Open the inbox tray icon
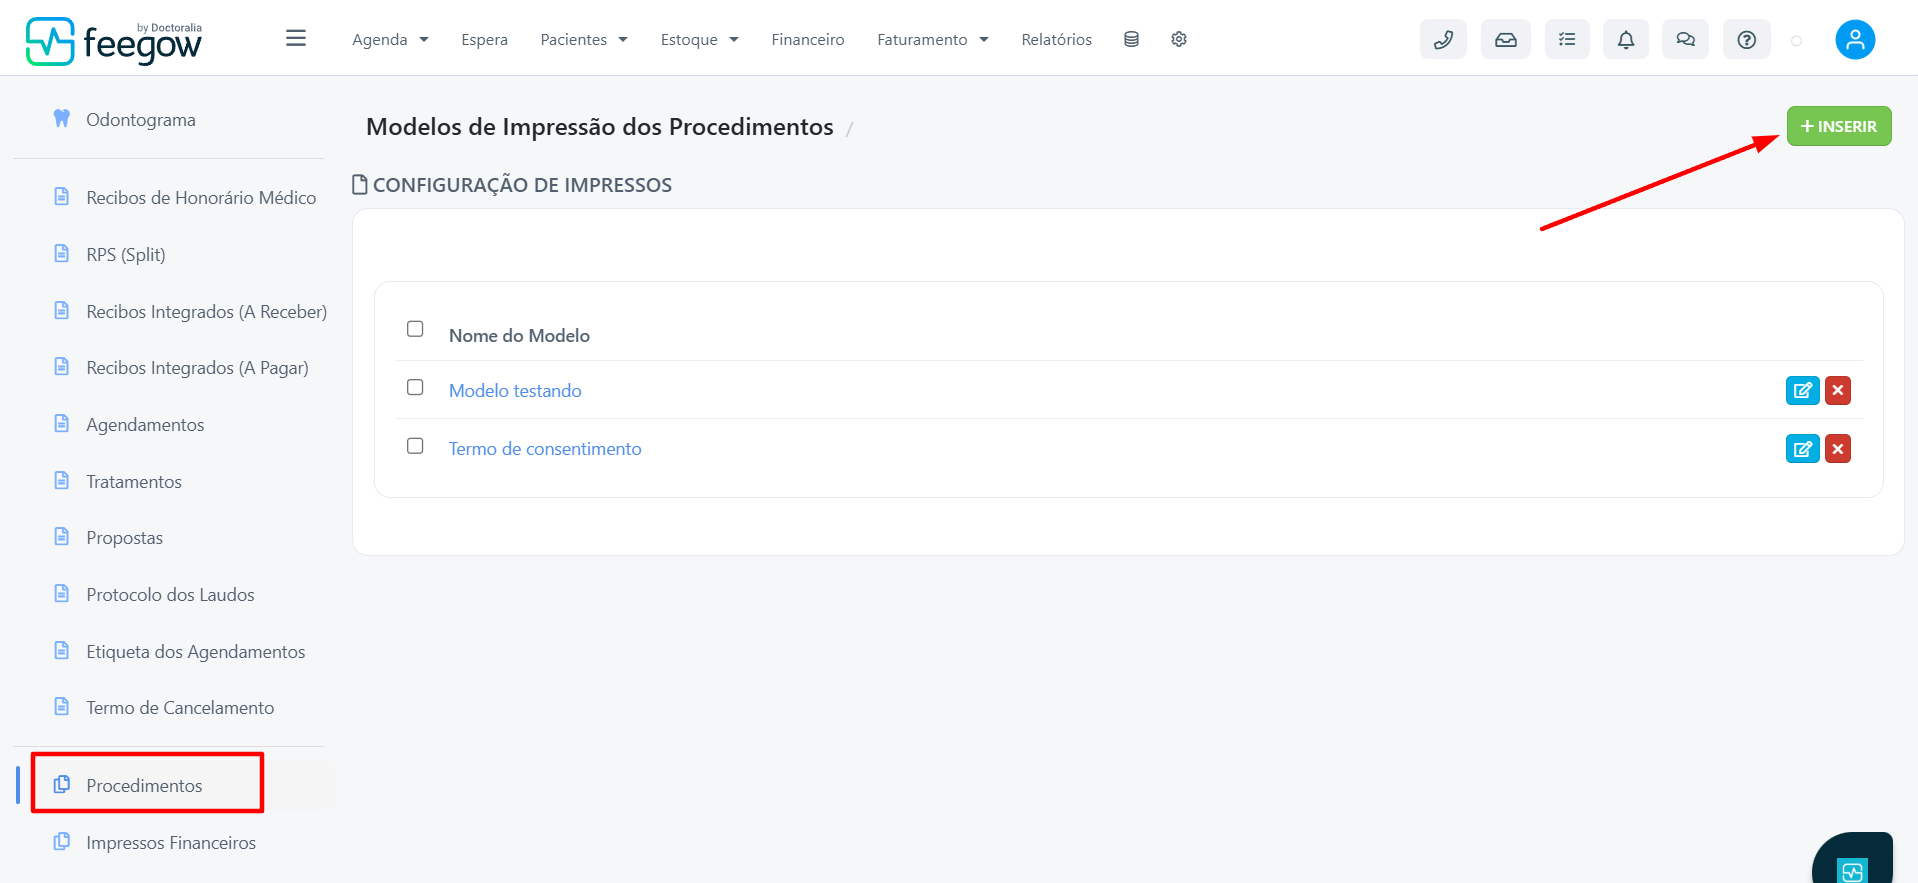This screenshot has height=883, width=1918. pos(1506,40)
